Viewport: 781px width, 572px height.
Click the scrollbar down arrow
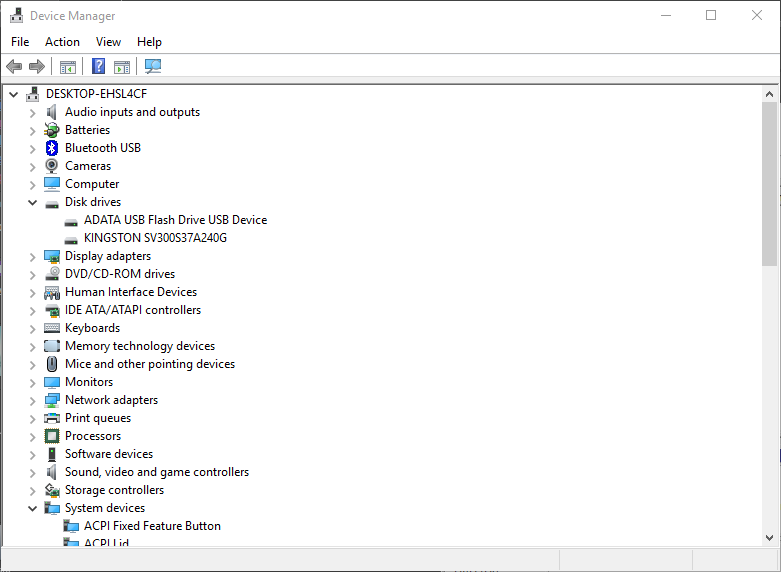(769, 538)
